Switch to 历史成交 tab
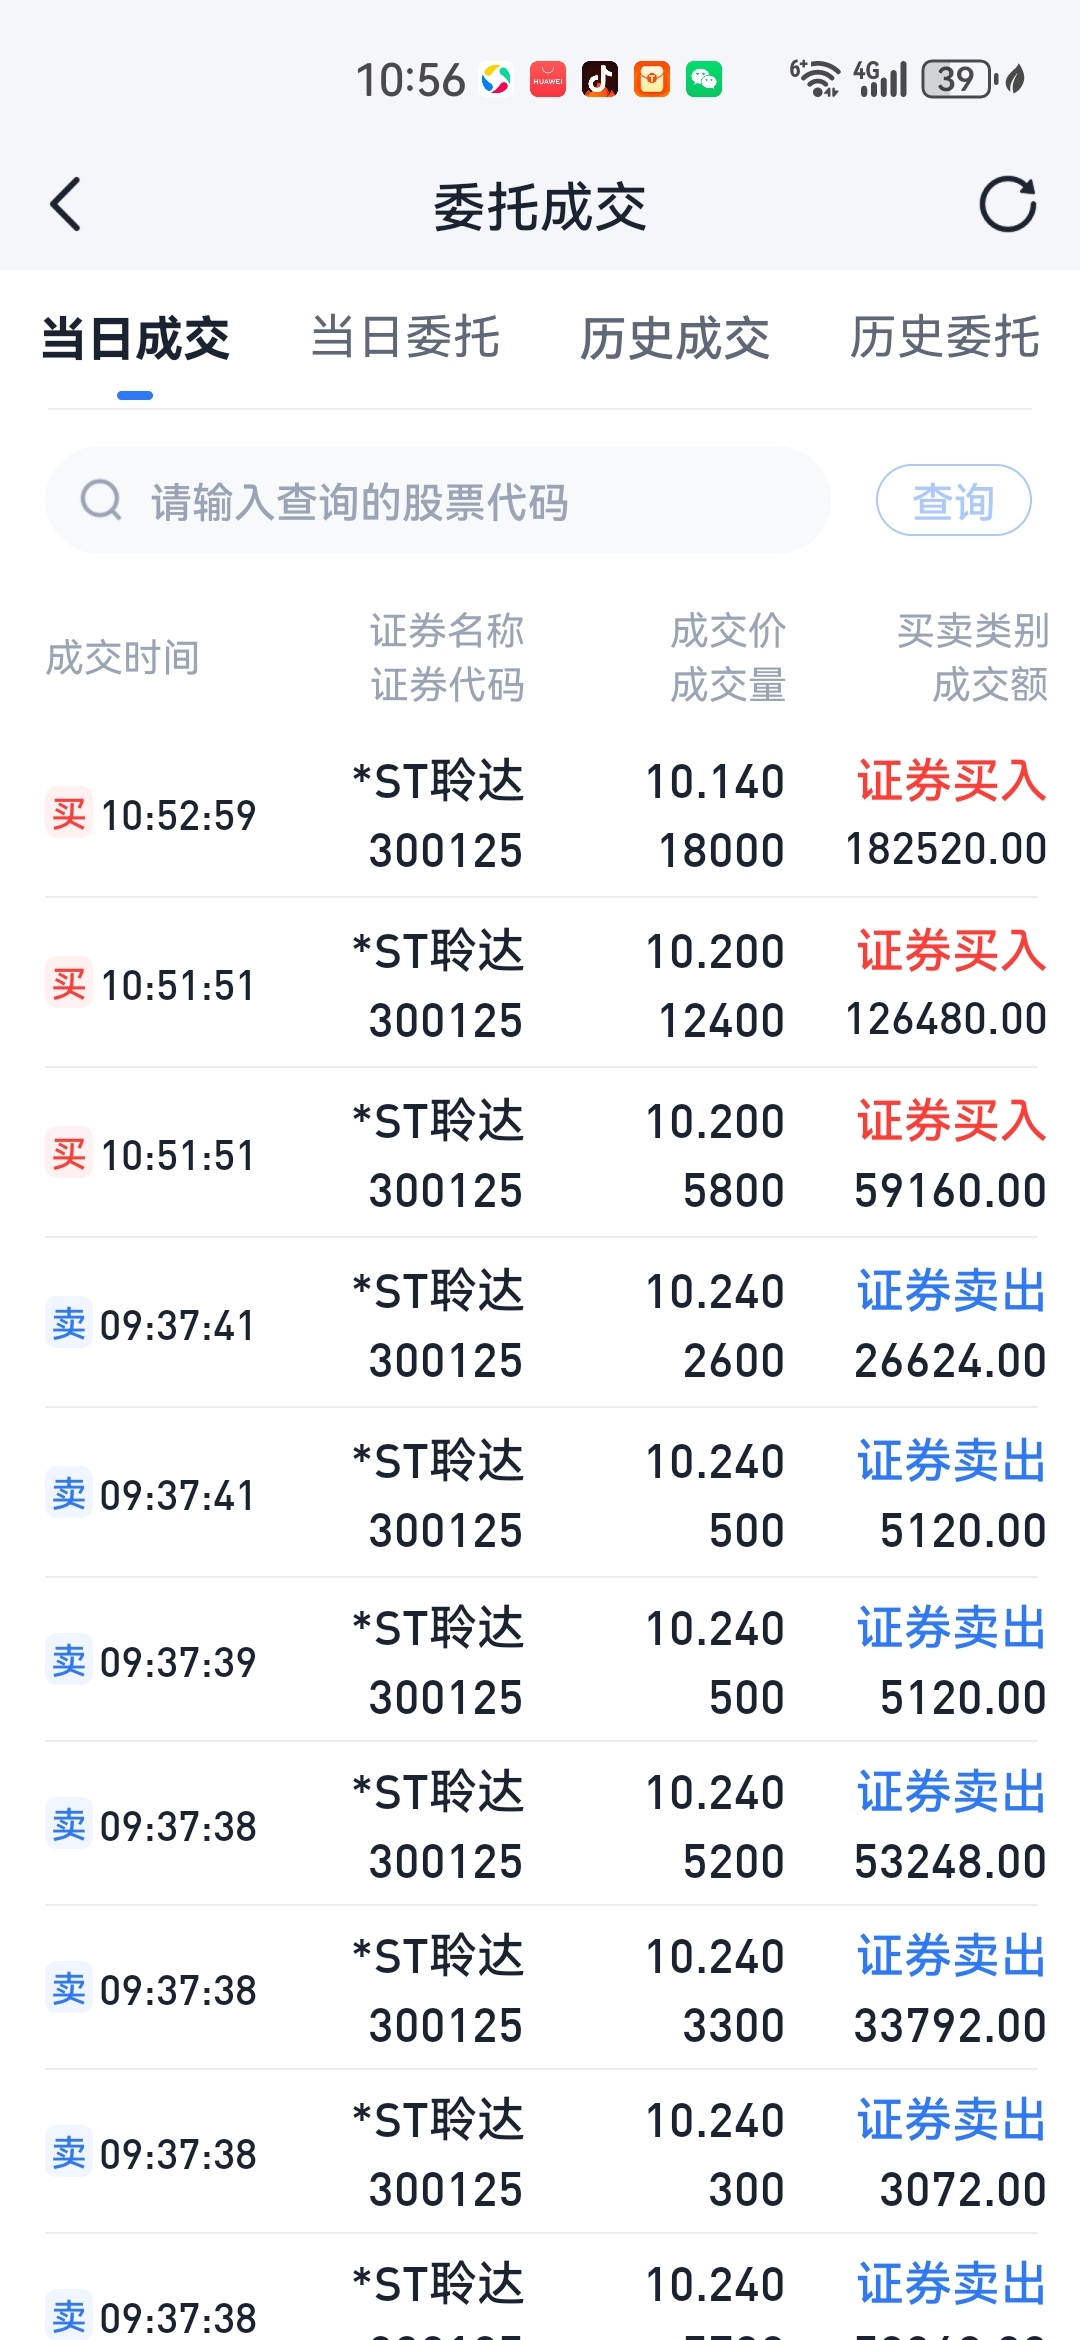 pyautogui.click(x=675, y=338)
